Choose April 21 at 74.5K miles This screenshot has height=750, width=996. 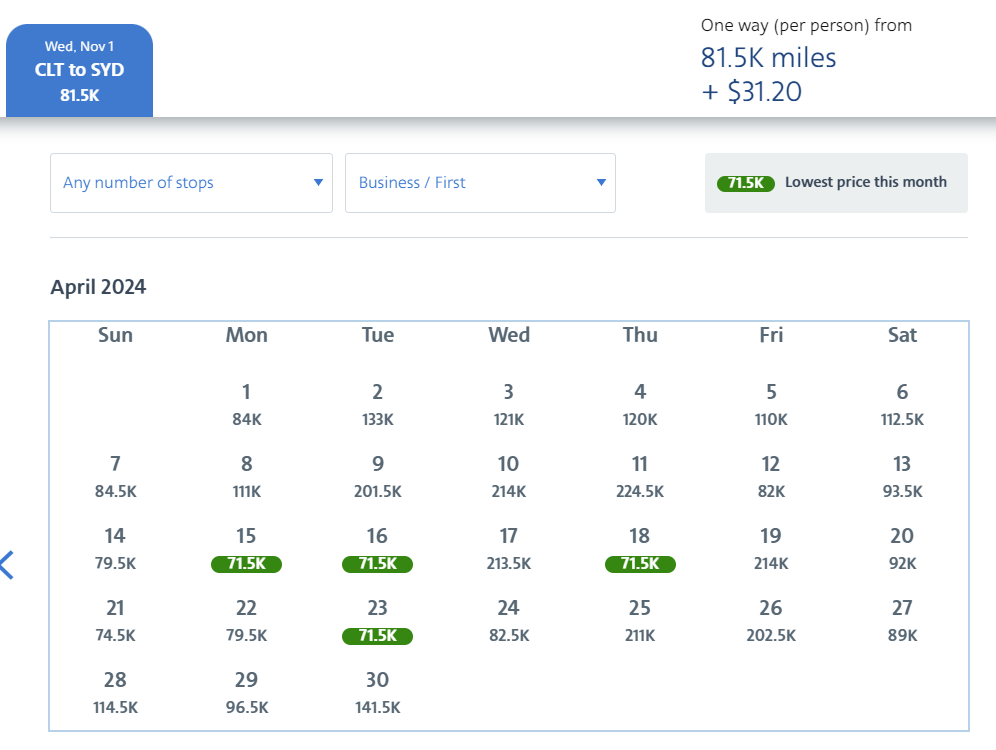(115, 621)
